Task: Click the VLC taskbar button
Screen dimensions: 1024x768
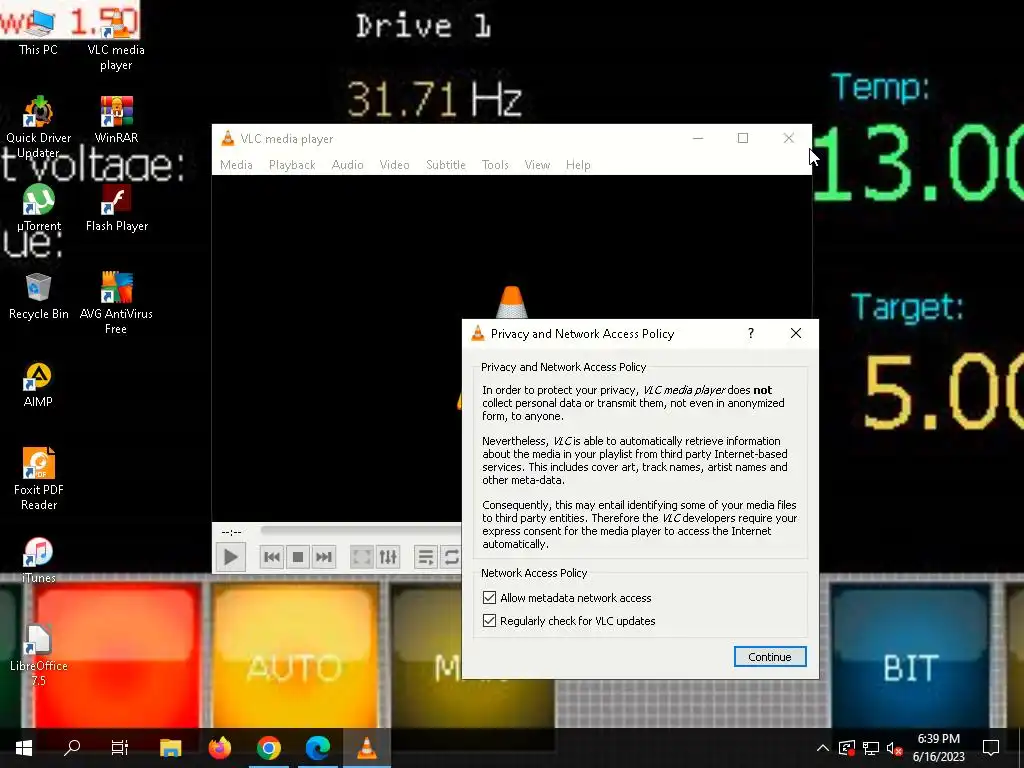Action: 366,748
